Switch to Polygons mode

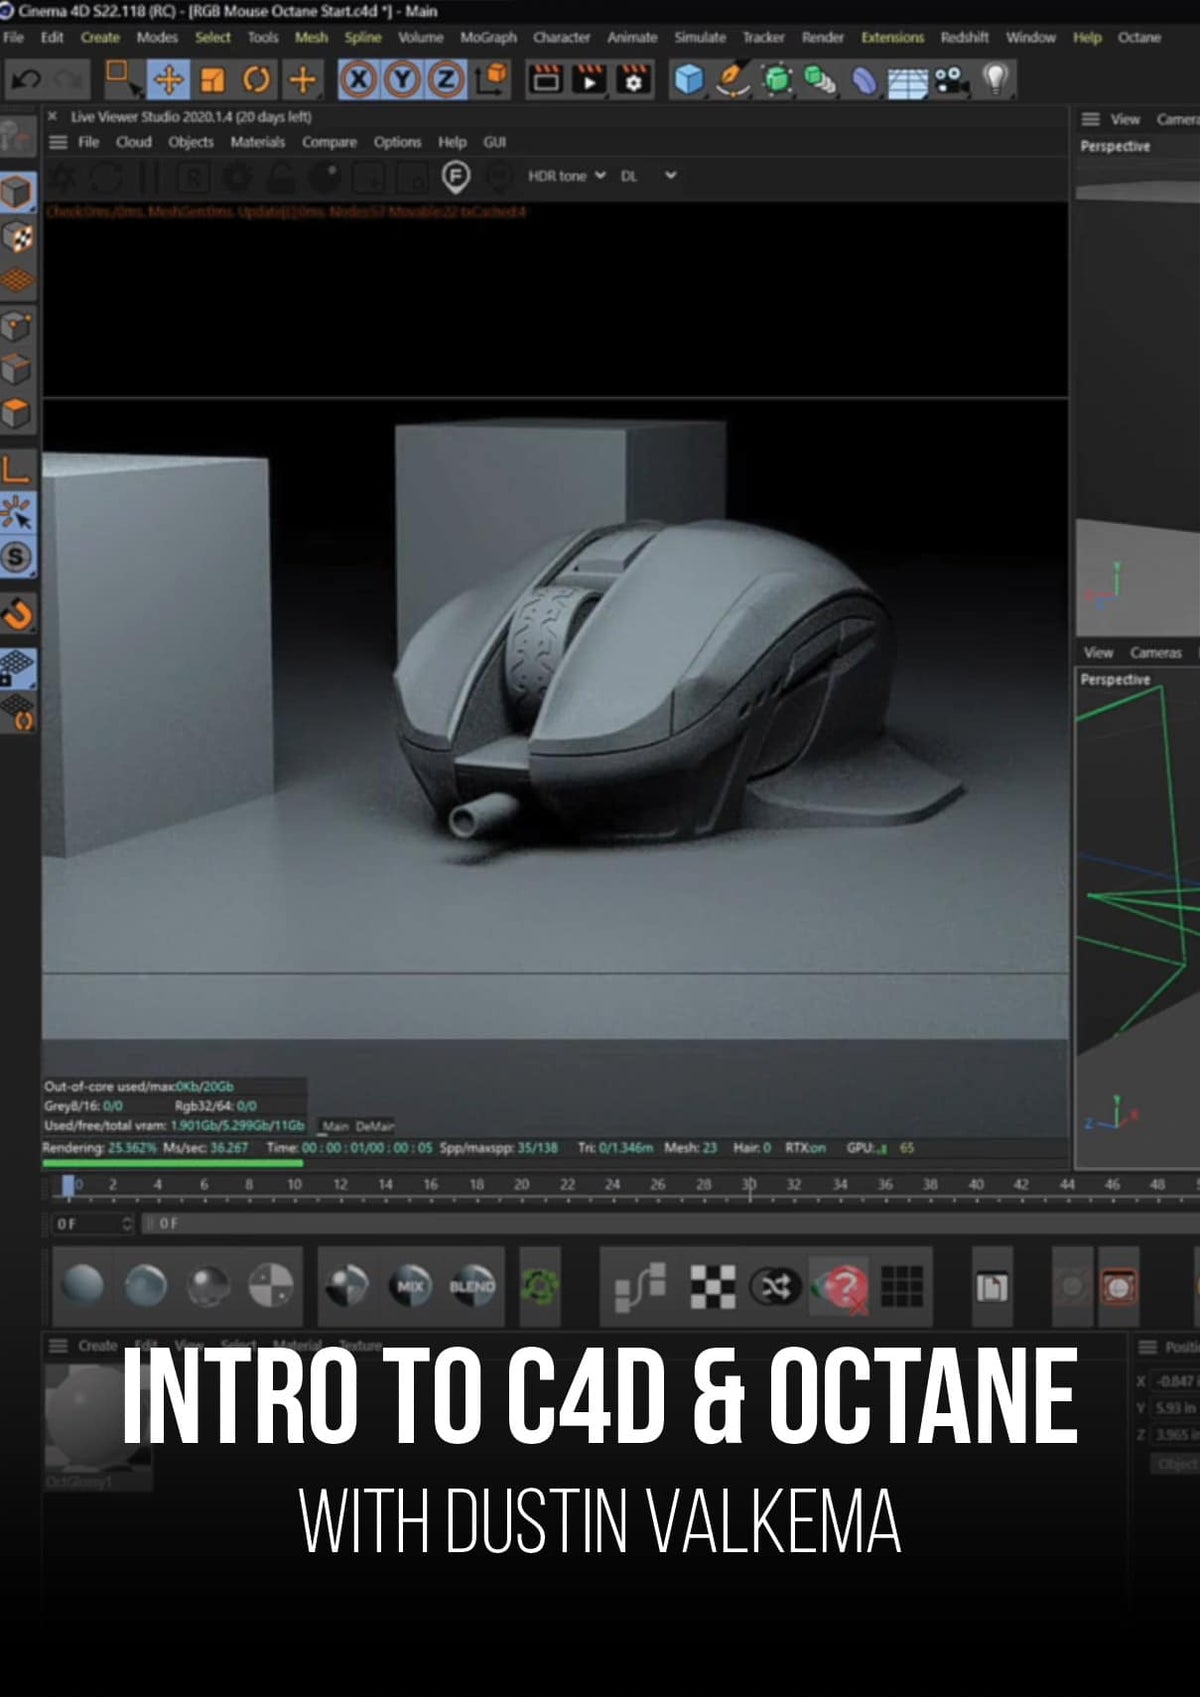(17, 413)
